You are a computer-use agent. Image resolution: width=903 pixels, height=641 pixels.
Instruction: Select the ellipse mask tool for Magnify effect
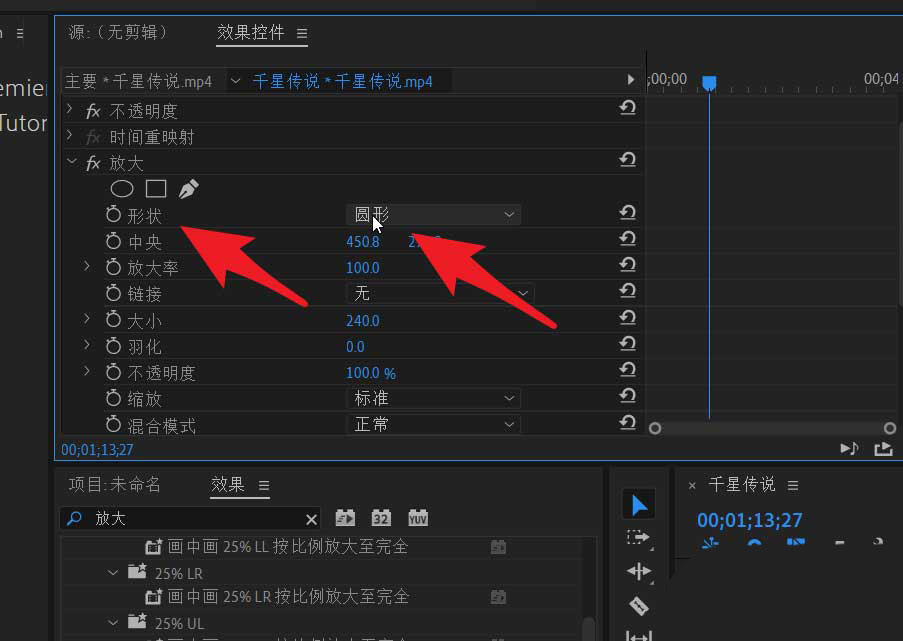click(x=121, y=189)
